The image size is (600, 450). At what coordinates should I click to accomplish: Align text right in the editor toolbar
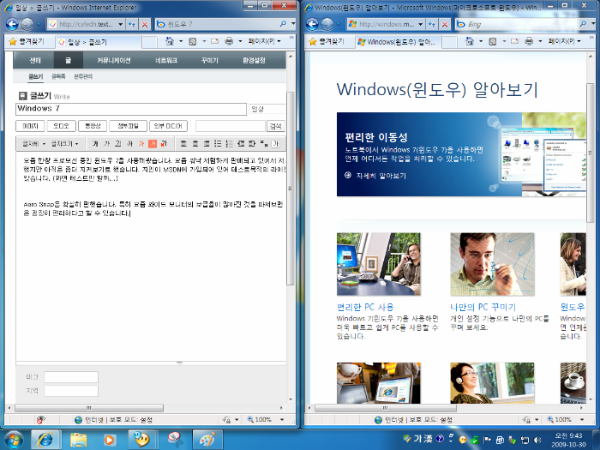tap(207, 143)
